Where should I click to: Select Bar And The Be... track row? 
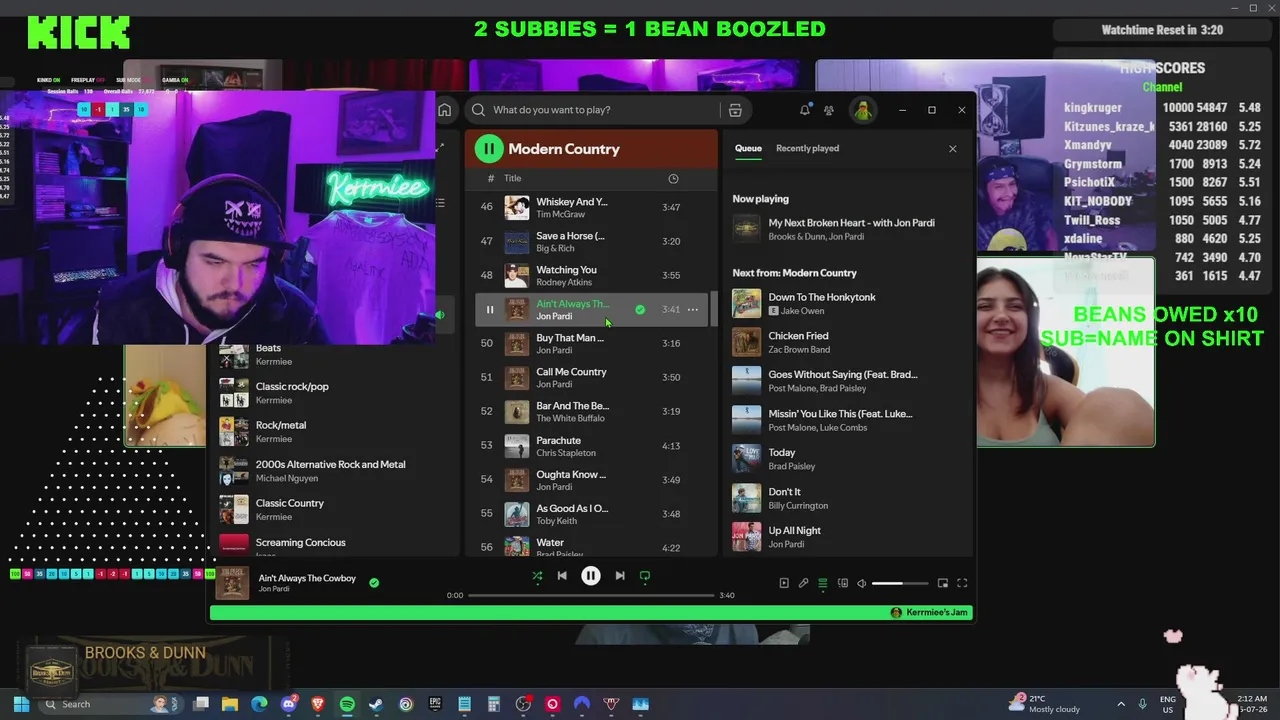(592, 412)
